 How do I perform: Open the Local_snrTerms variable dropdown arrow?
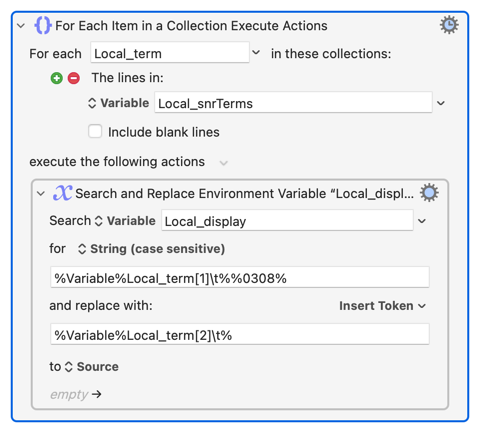pyautogui.click(x=441, y=103)
